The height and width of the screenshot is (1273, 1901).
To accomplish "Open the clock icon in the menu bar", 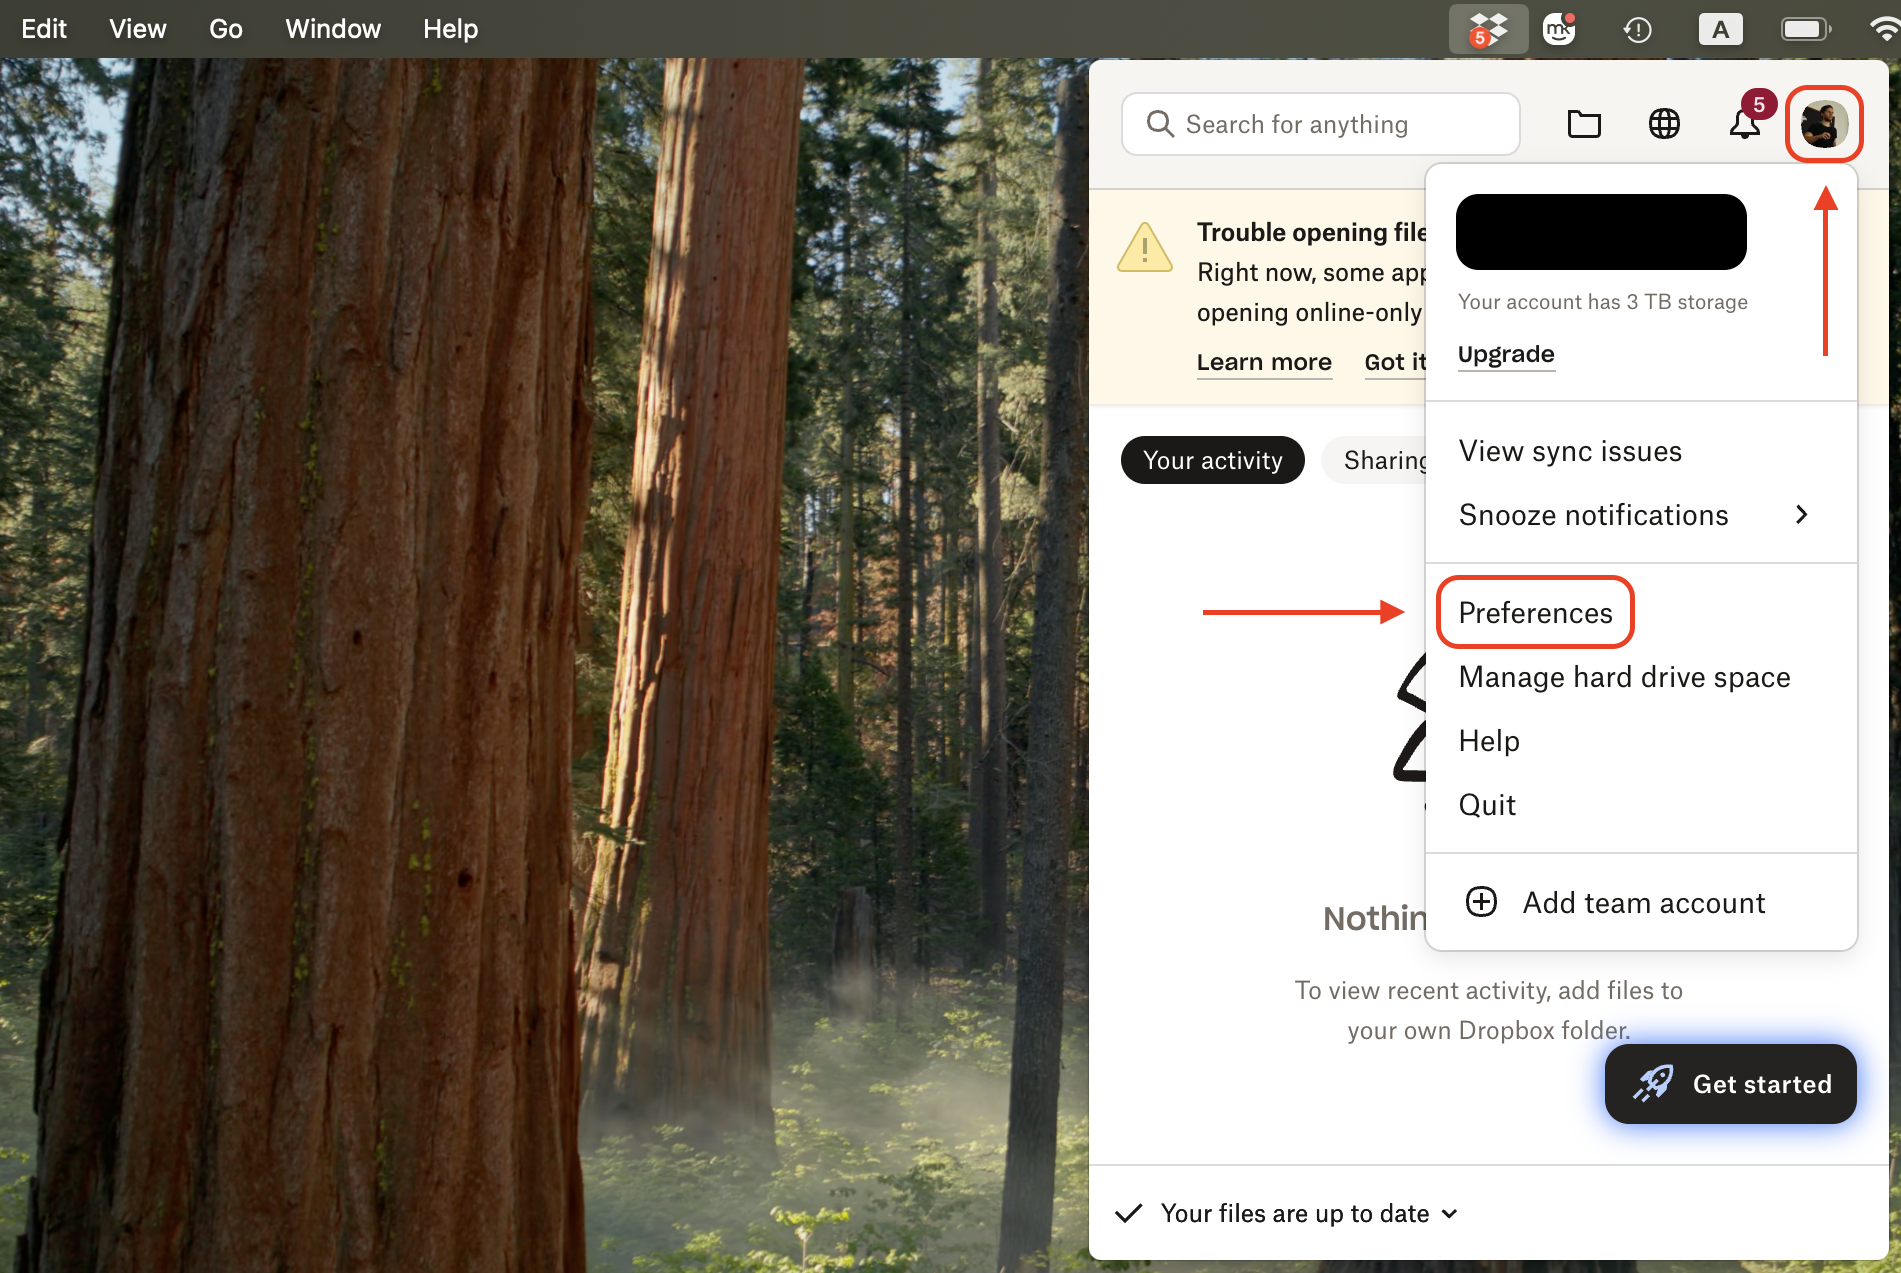I will (x=1637, y=28).
